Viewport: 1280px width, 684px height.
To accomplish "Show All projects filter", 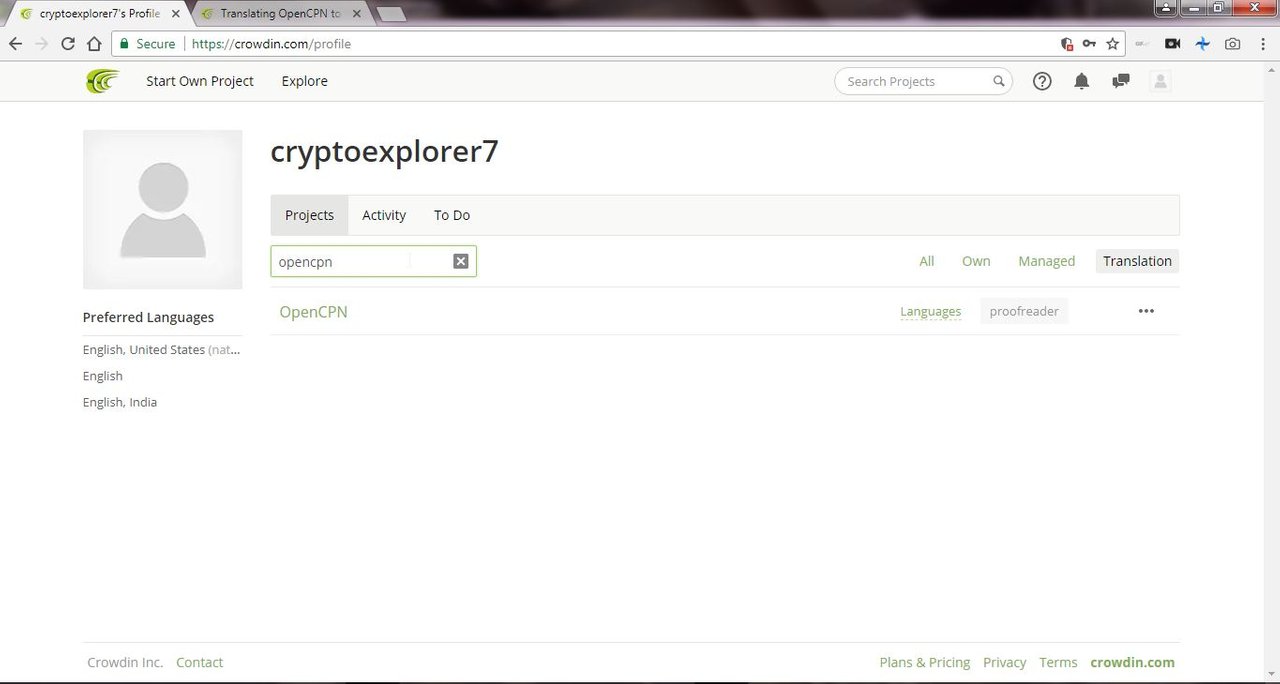I will coord(926,261).
